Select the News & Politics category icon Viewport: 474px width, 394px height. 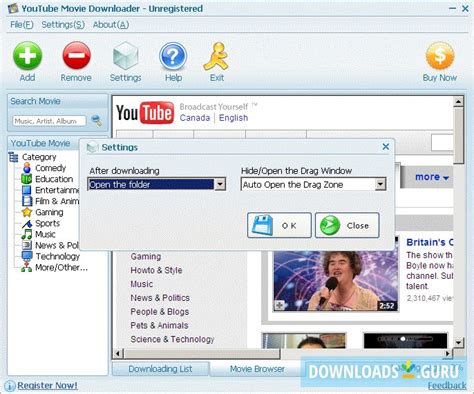(27, 245)
